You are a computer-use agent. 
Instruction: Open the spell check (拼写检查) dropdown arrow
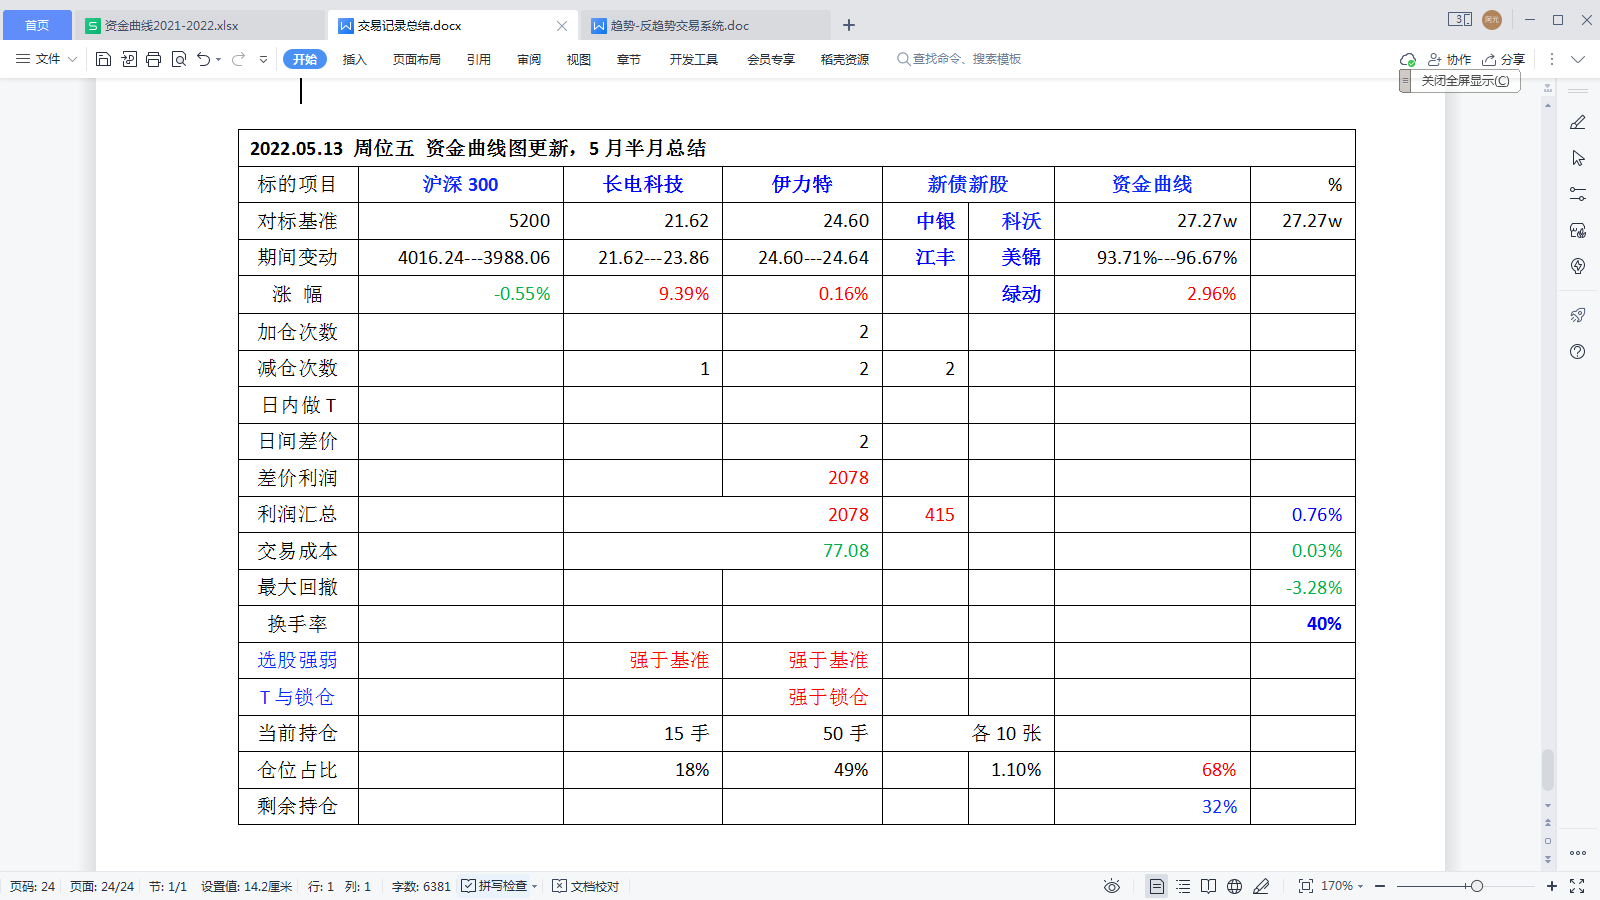[x=535, y=886]
